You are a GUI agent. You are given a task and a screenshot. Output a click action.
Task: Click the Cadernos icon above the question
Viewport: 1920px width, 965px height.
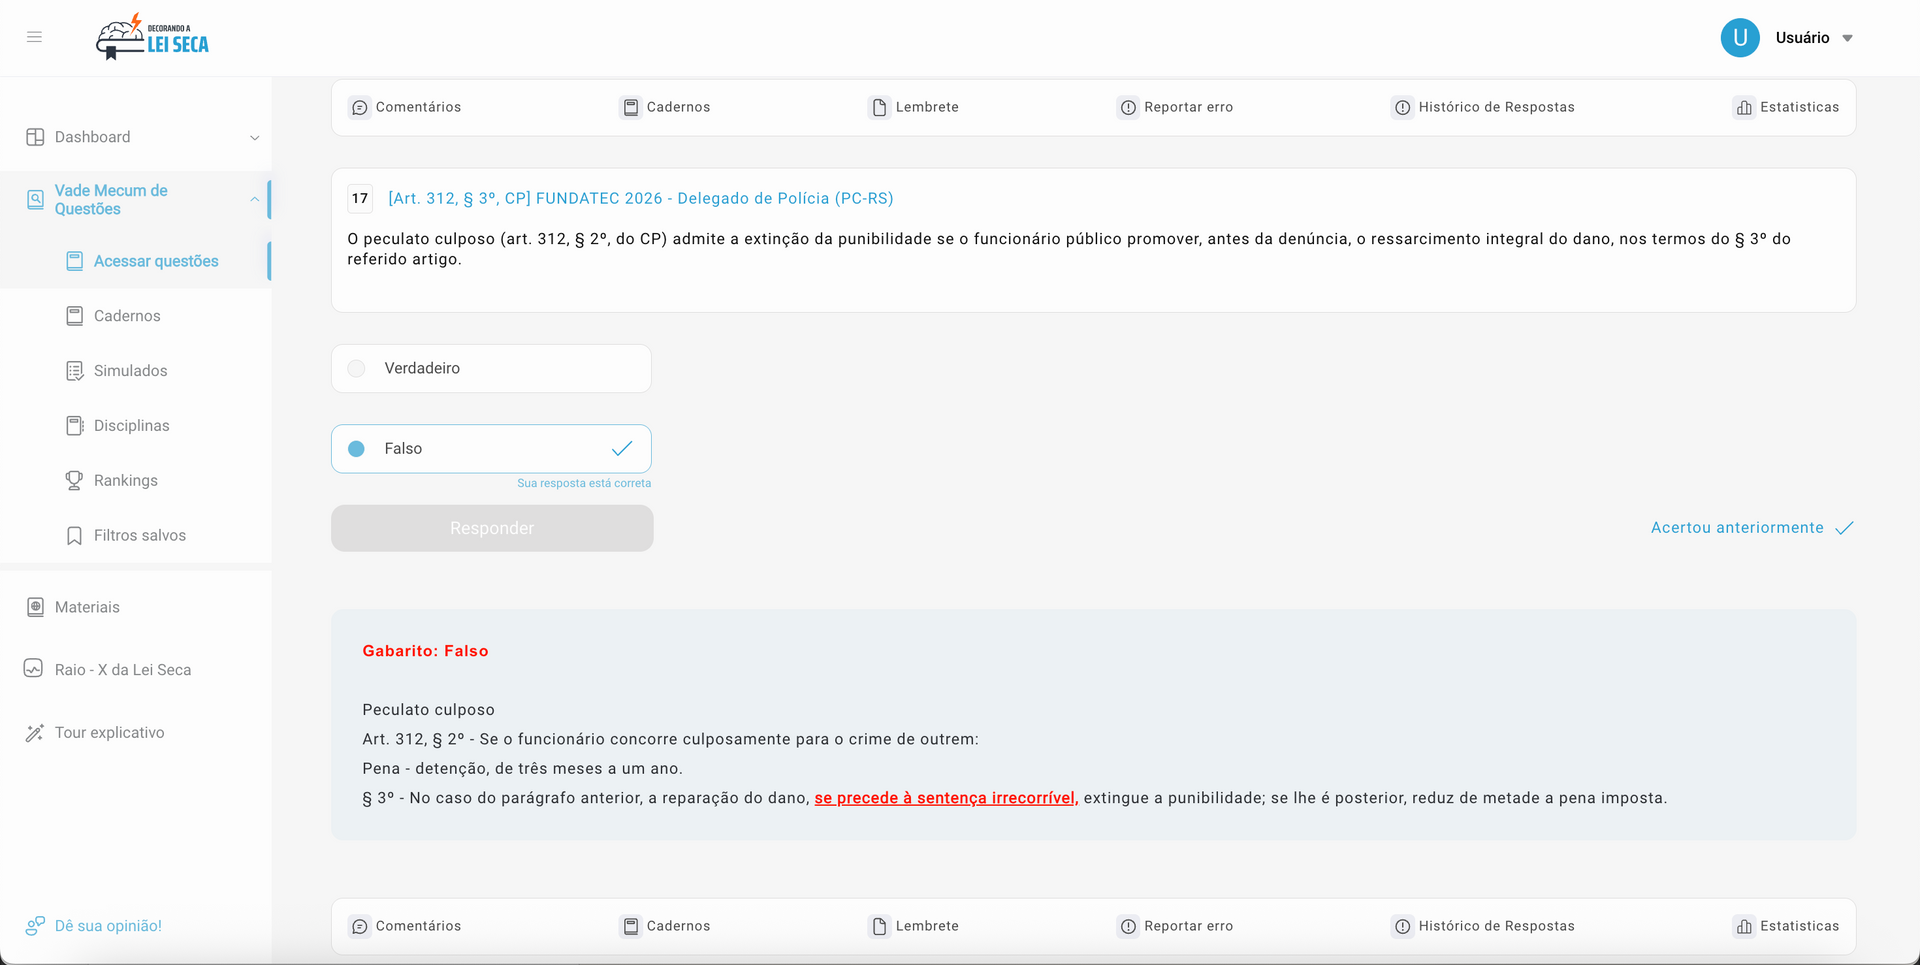point(631,107)
